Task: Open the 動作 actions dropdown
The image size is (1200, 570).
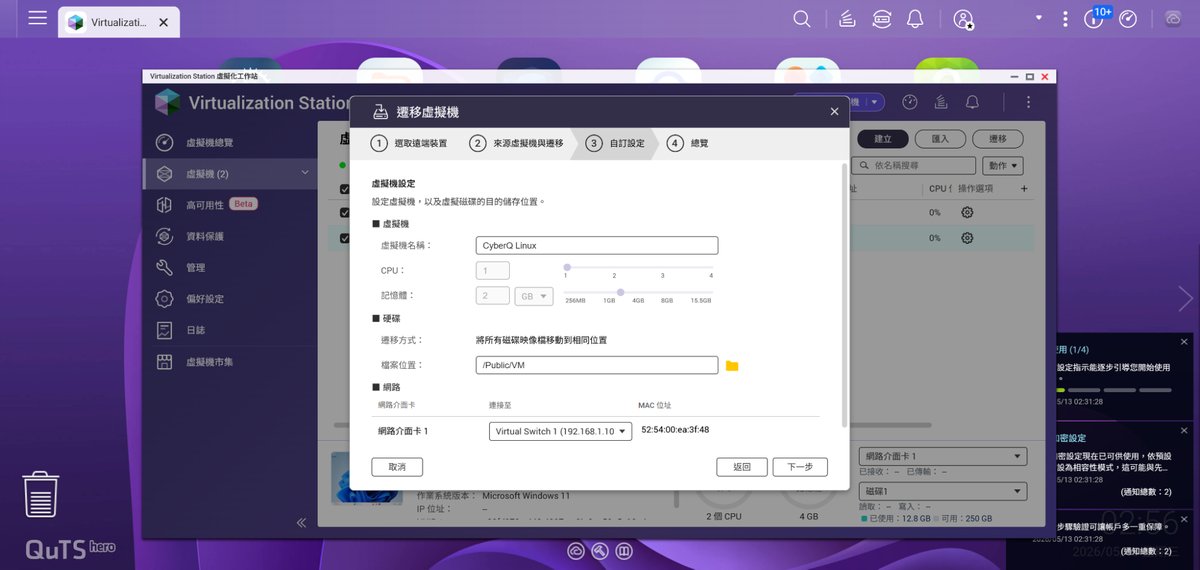Action: pos(1003,166)
